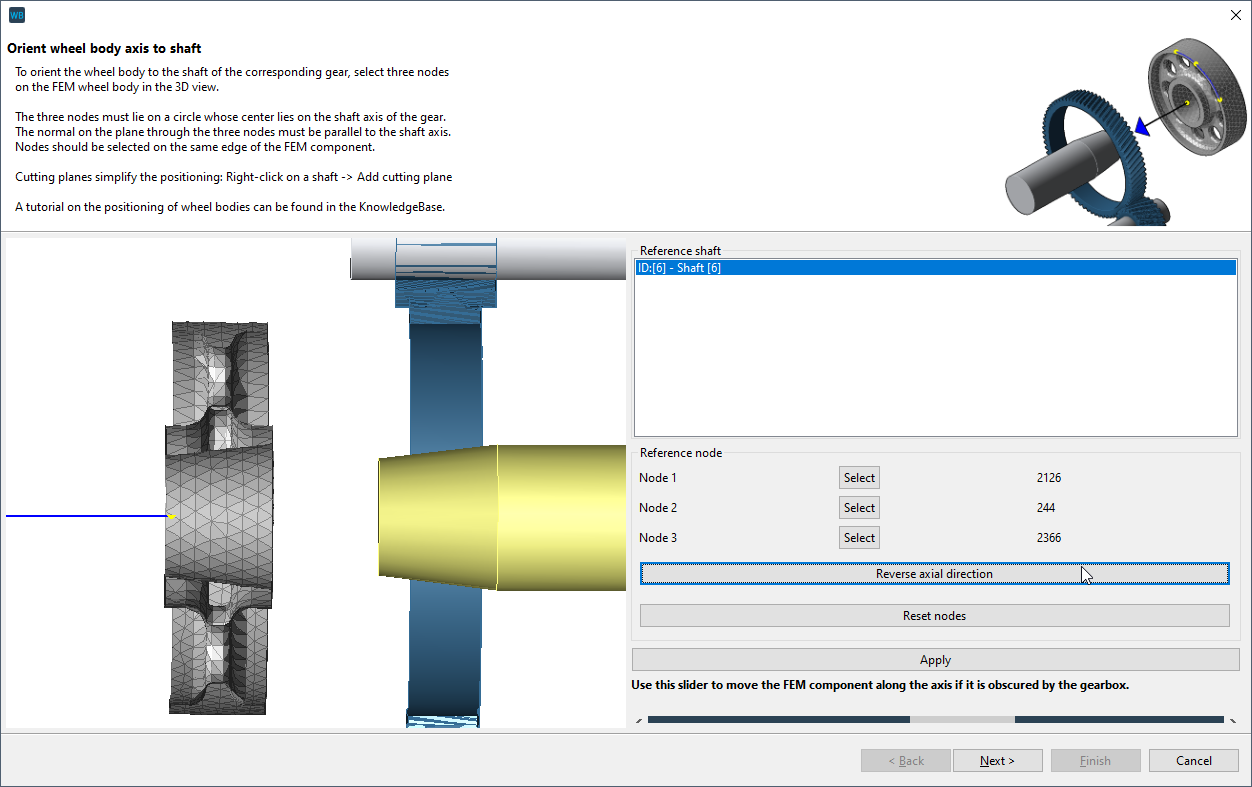The image size is (1252, 787).
Task: Click the disabled Finish button
Action: [x=1095, y=760]
